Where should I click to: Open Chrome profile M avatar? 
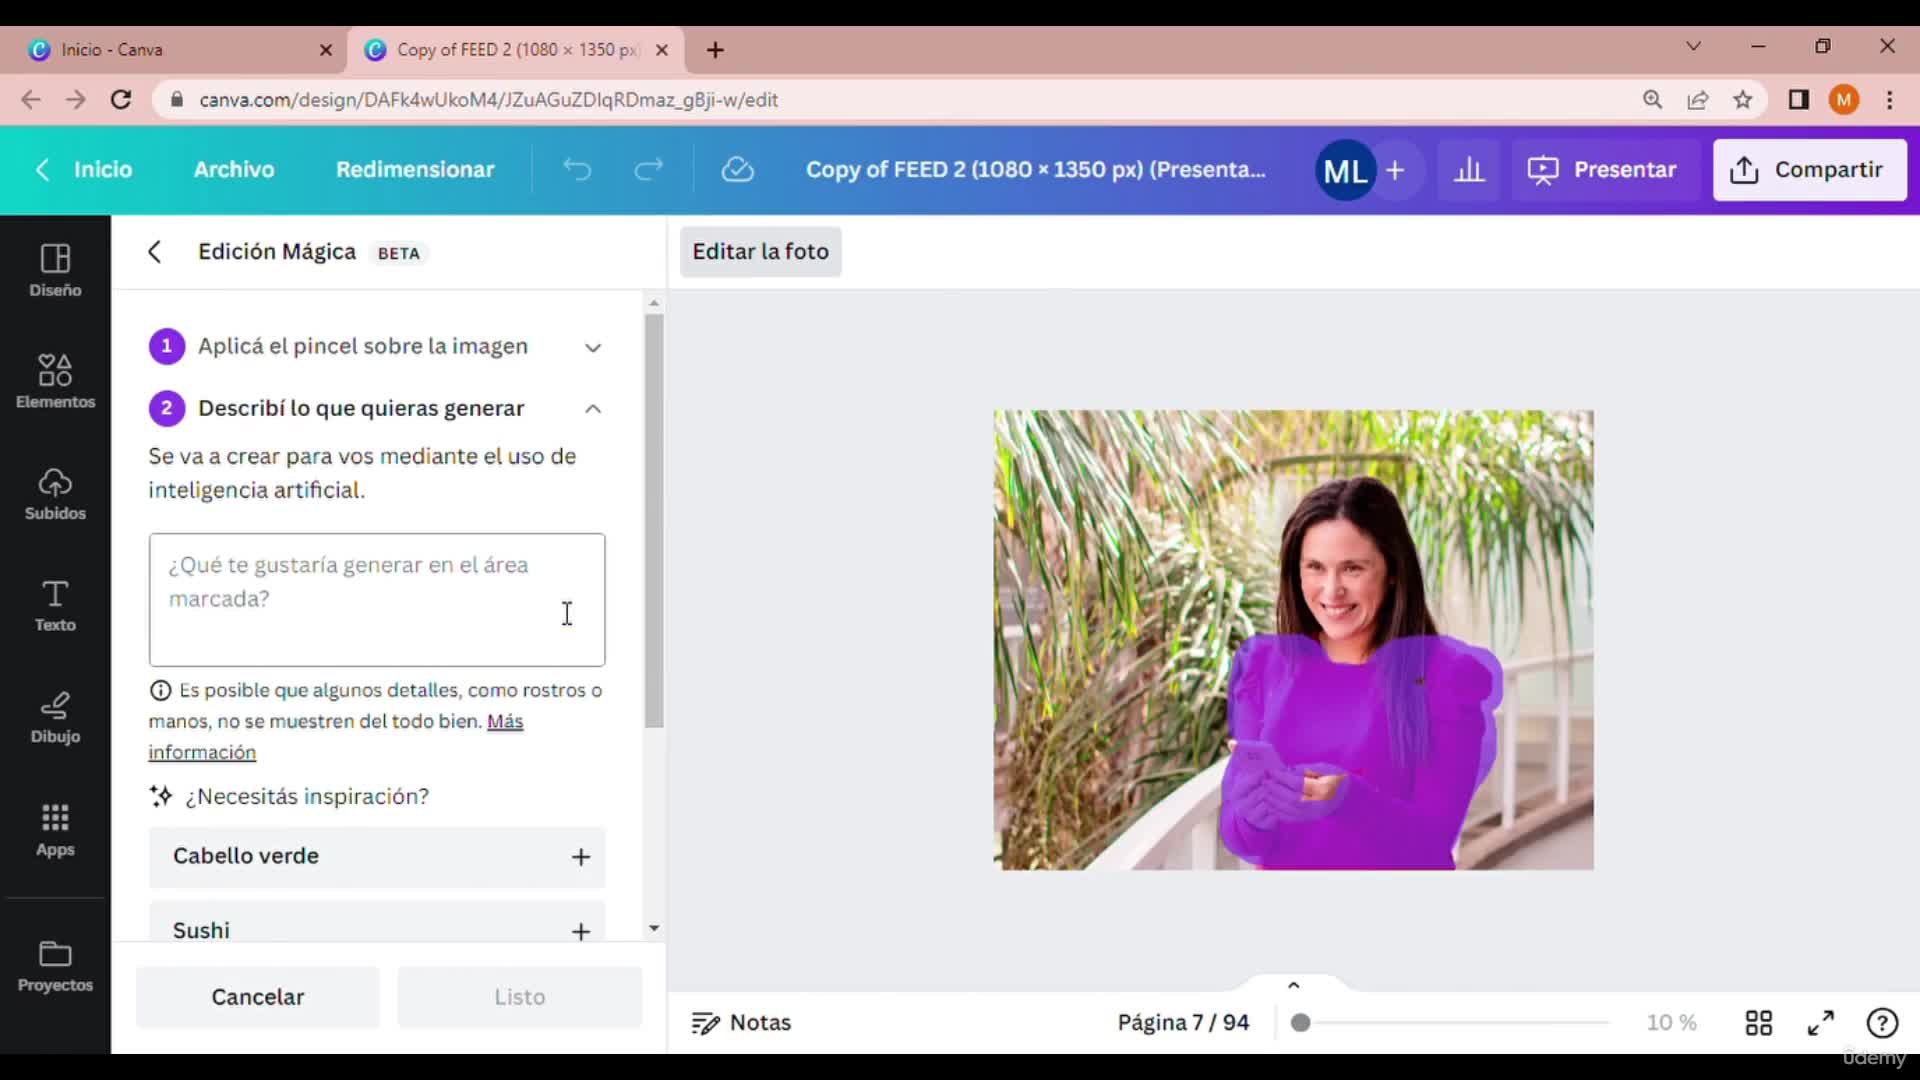click(1844, 100)
